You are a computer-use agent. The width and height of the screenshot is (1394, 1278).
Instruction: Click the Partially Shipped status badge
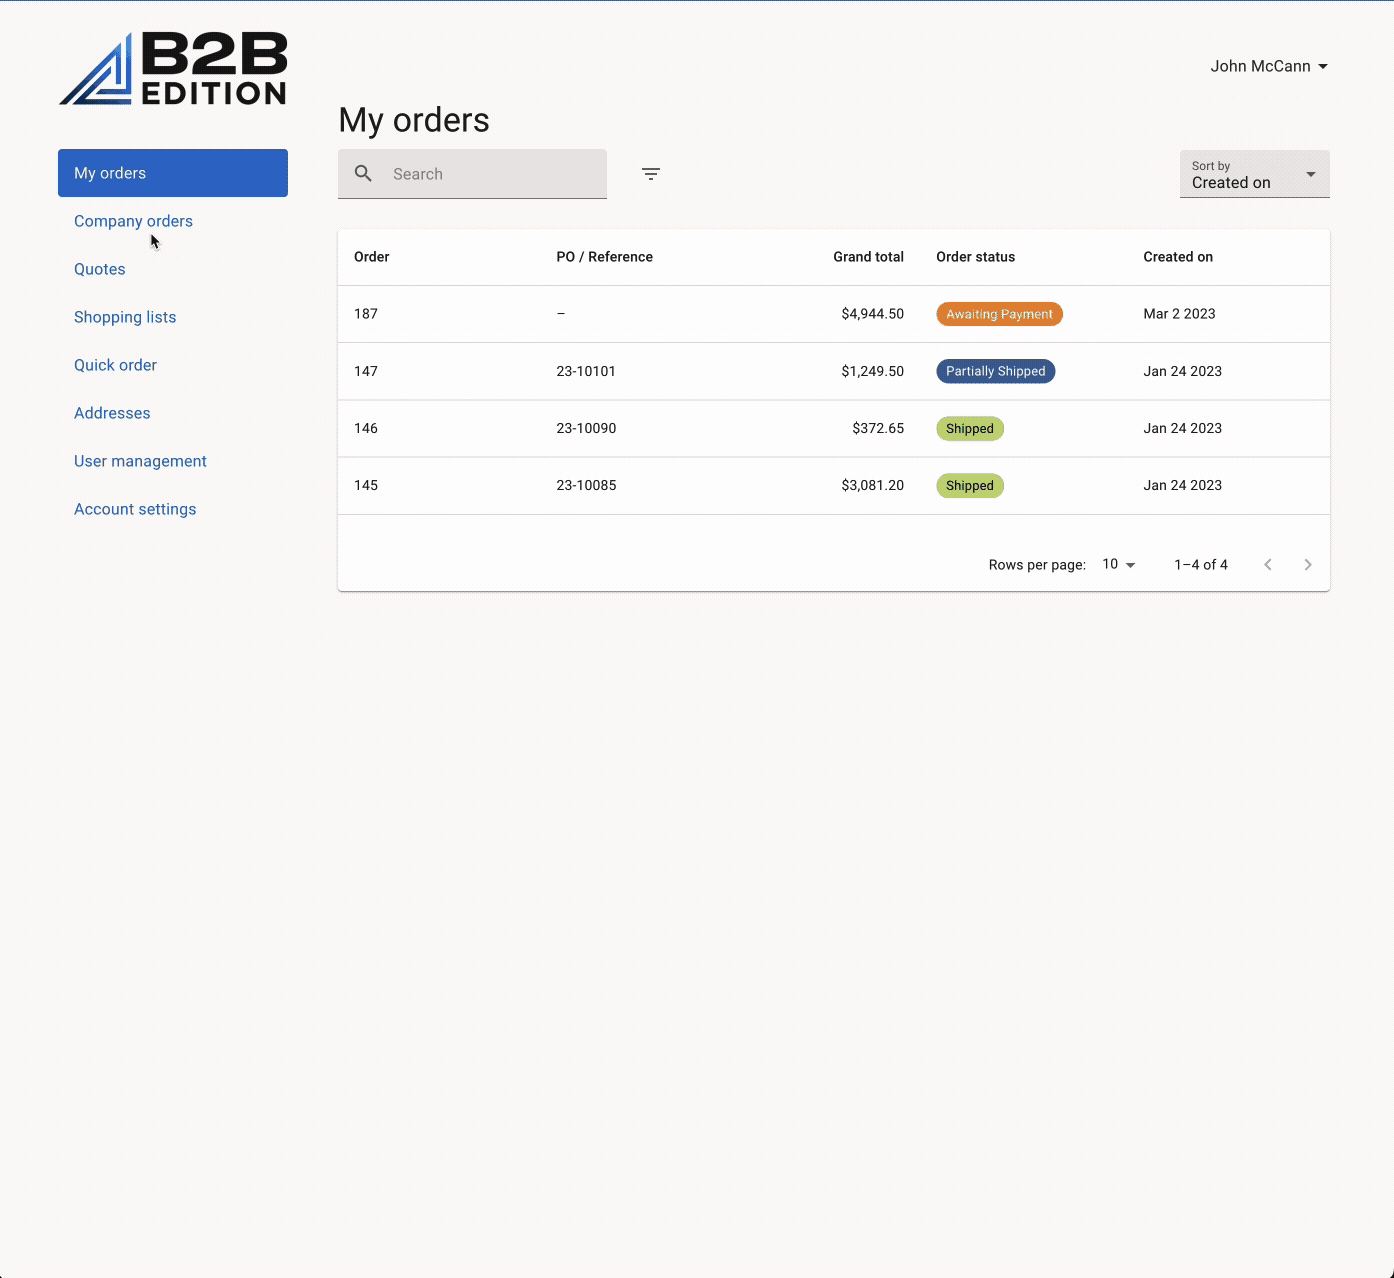pyautogui.click(x=995, y=371)
